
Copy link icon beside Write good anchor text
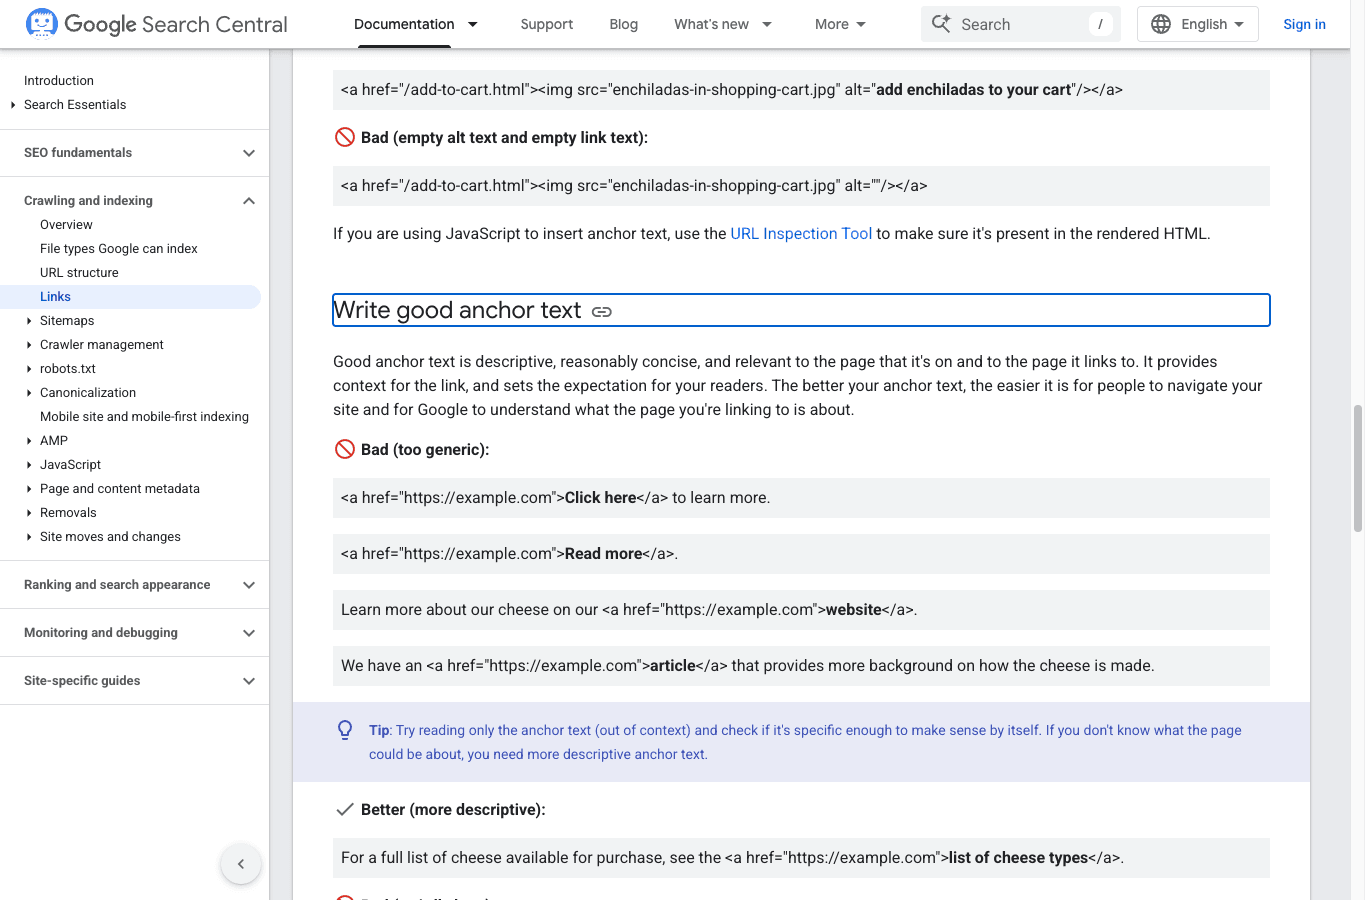click(x=602, y=312)
